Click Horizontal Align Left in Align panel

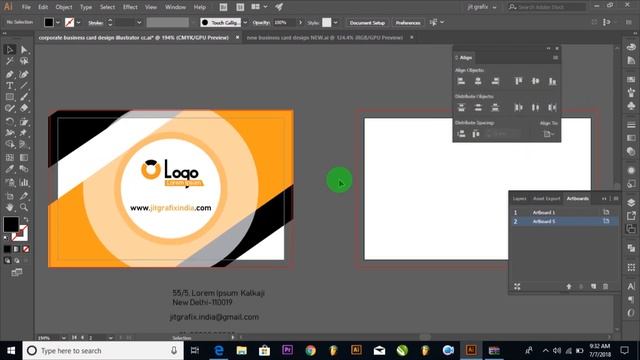(x=461, y=81)
